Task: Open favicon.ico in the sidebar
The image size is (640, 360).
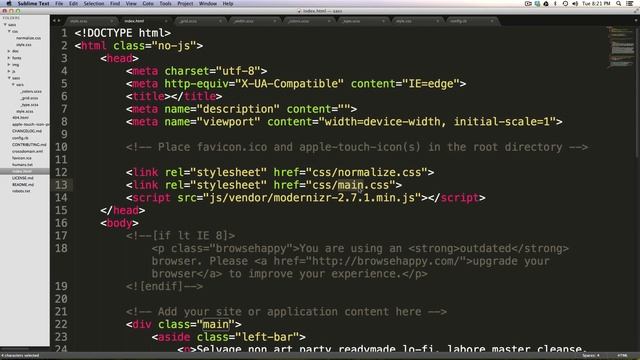Action: coord(22,158)
